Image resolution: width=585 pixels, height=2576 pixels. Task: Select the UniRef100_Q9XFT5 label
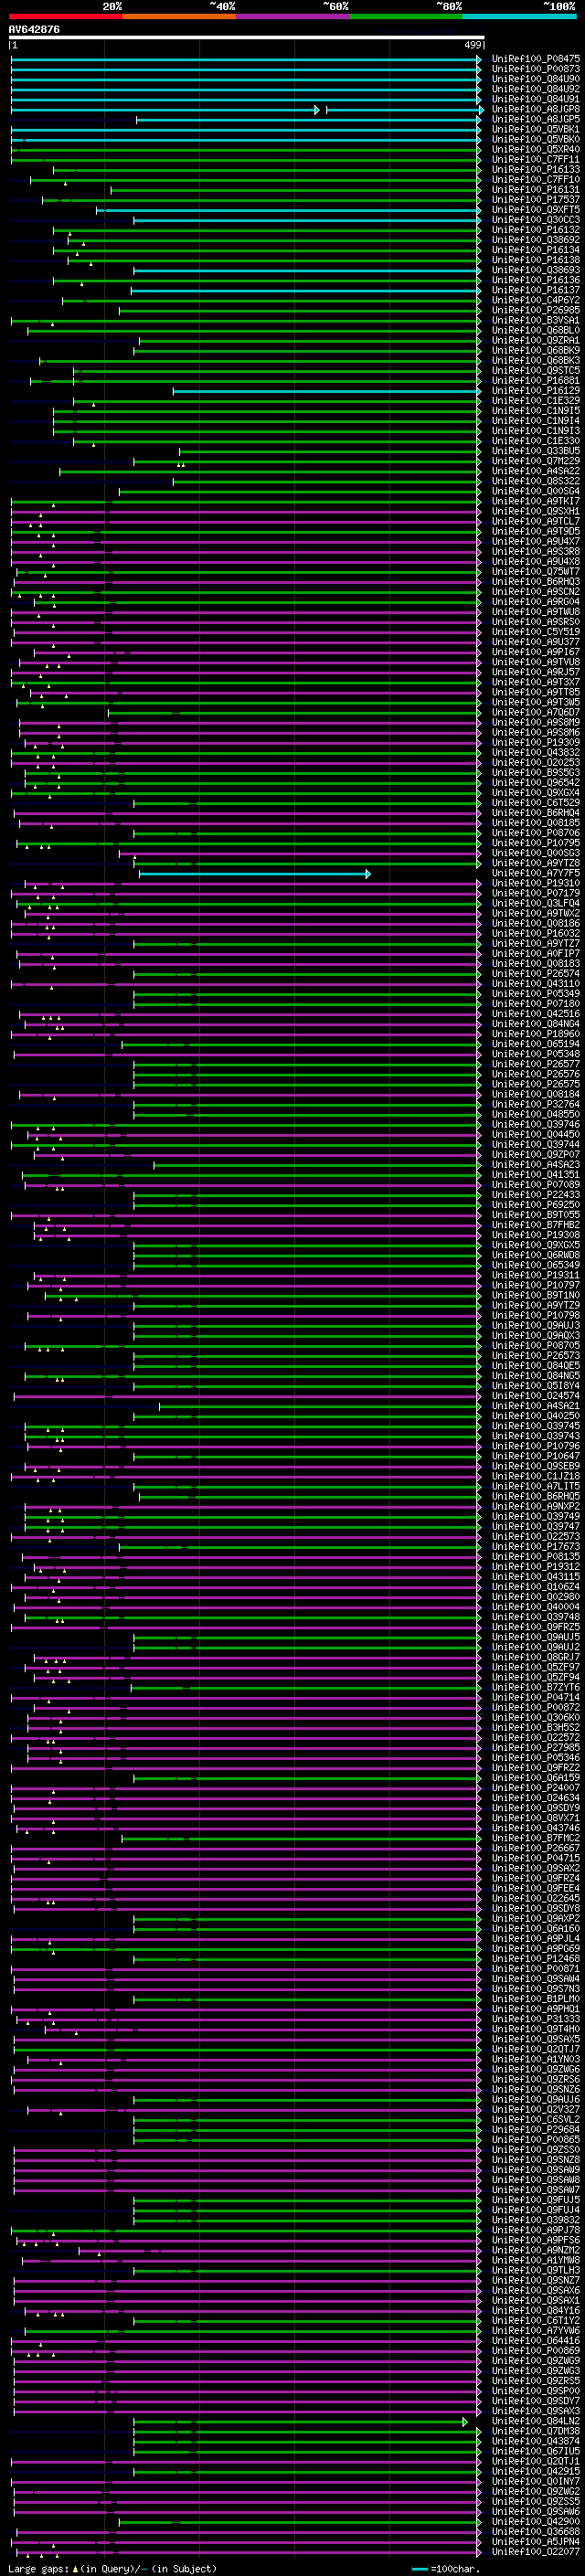click(x=536, y=209)
